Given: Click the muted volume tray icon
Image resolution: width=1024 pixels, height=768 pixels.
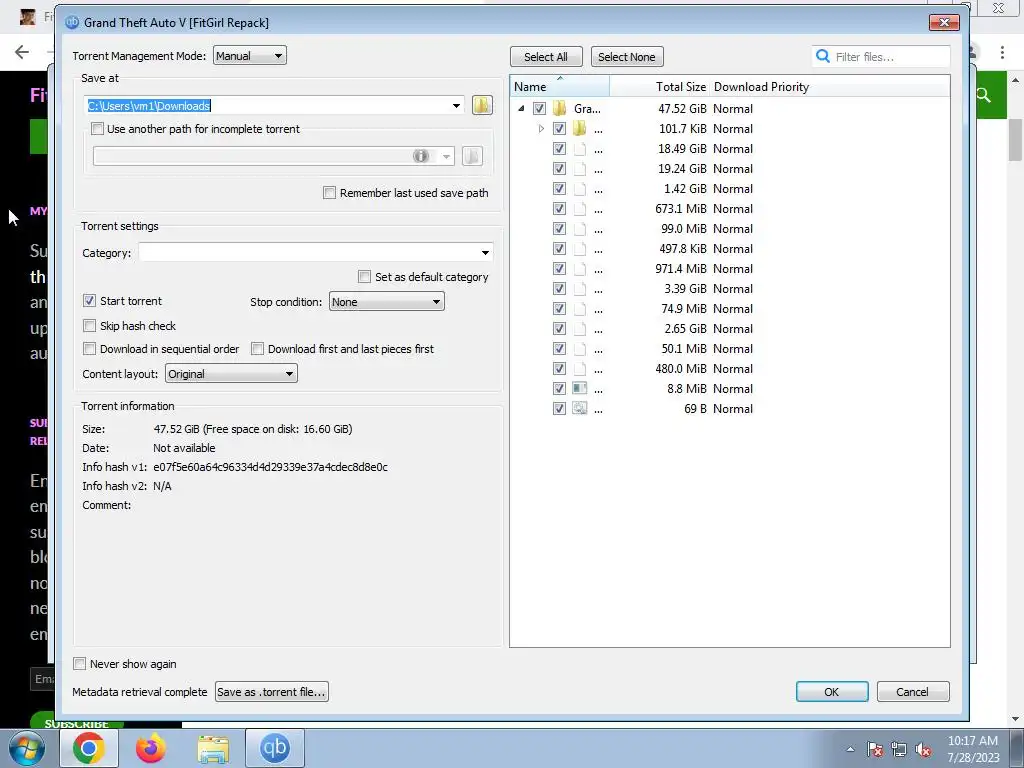Looking at the screenshot, I should (923, 749).
